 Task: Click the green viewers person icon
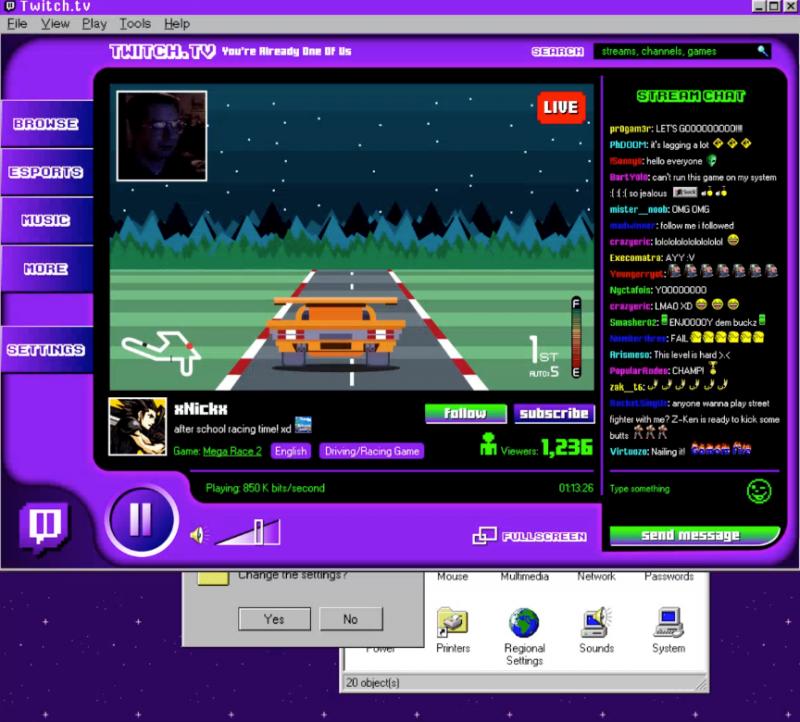[488, 444]
